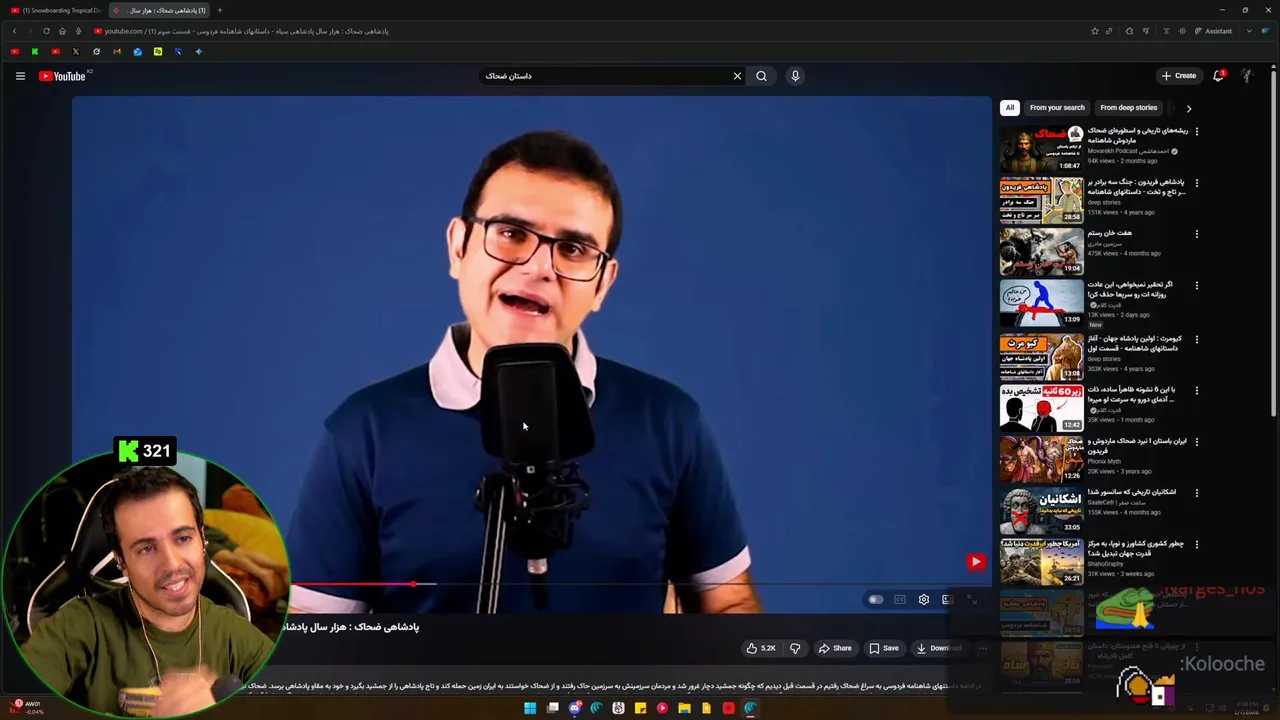Open the Windows Start menu

530,708
